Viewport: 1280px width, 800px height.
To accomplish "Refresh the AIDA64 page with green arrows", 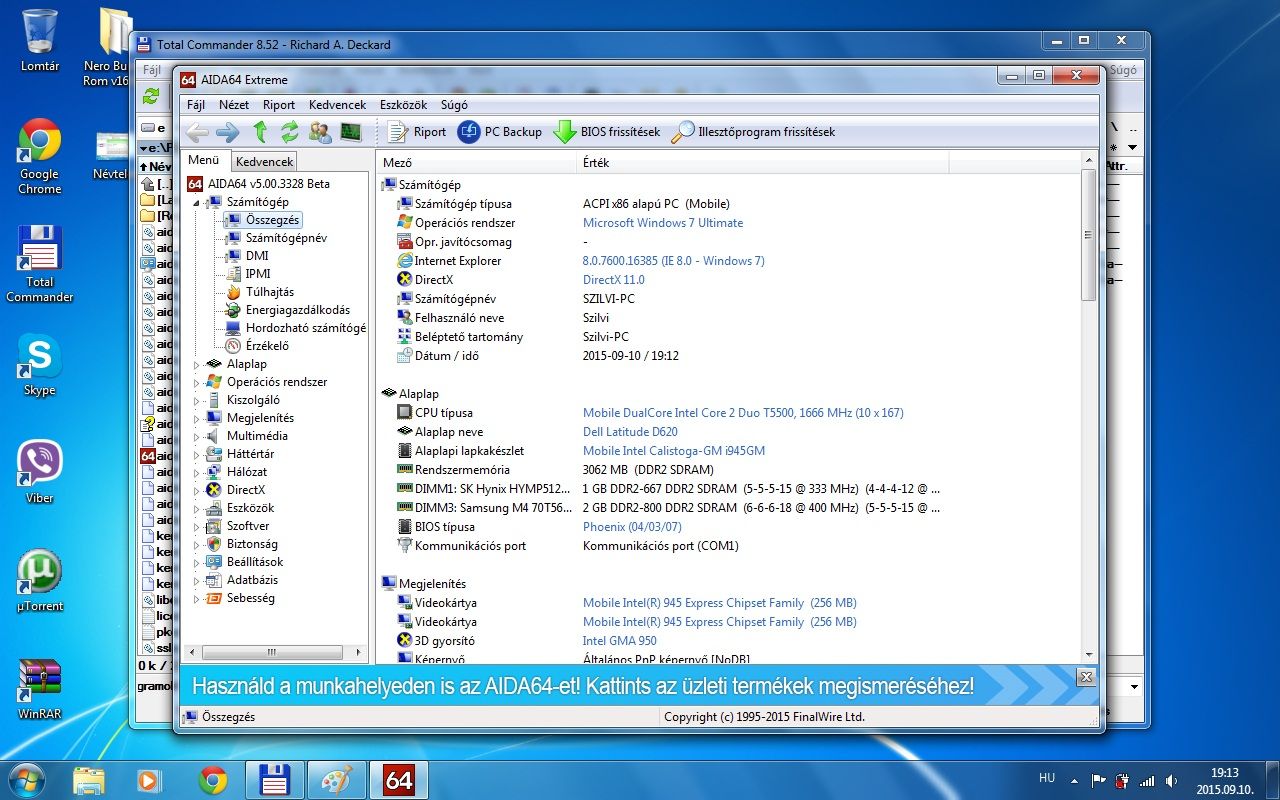I will point(290,131).
